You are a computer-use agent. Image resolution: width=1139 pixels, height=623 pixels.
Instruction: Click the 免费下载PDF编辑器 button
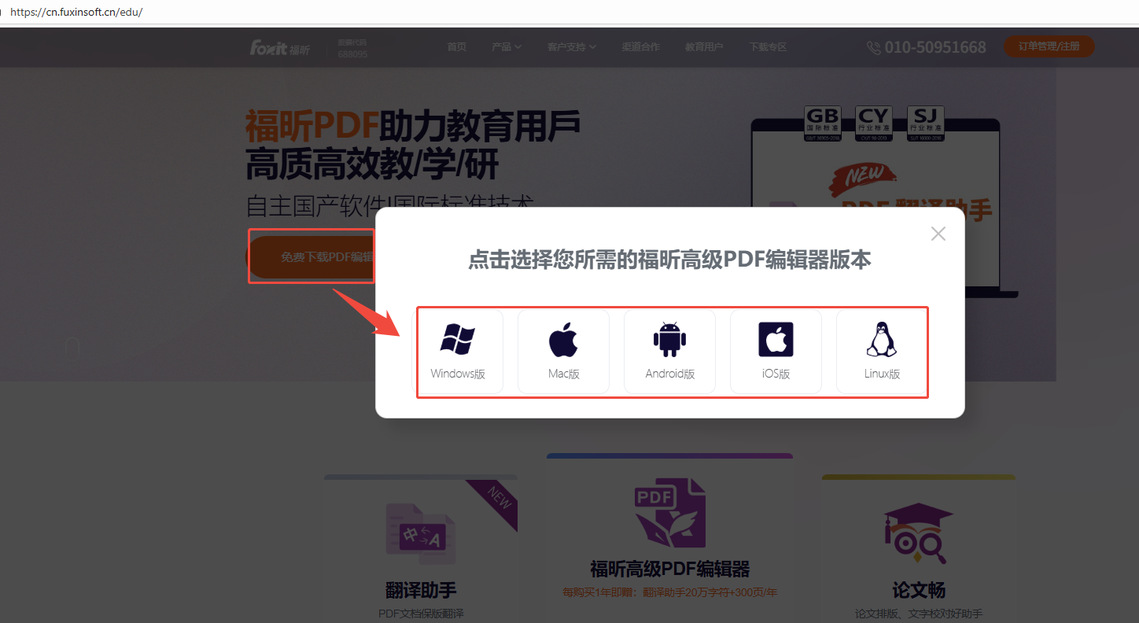coord(310,256)
